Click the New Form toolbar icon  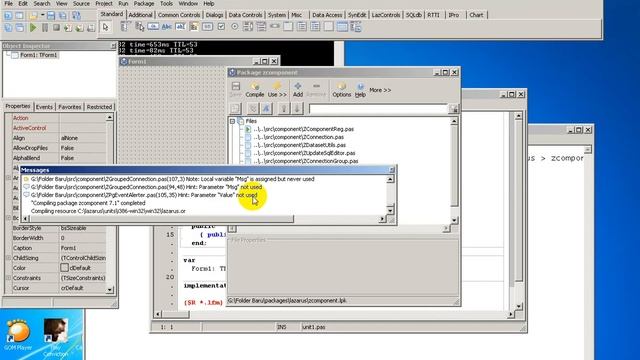(x=20, y=16)
